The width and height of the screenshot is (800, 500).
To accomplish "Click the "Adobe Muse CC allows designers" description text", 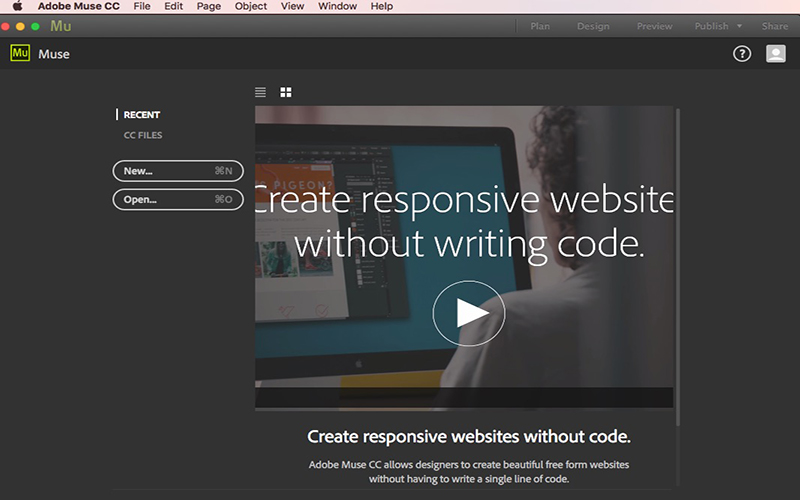I will click(469, 471).
